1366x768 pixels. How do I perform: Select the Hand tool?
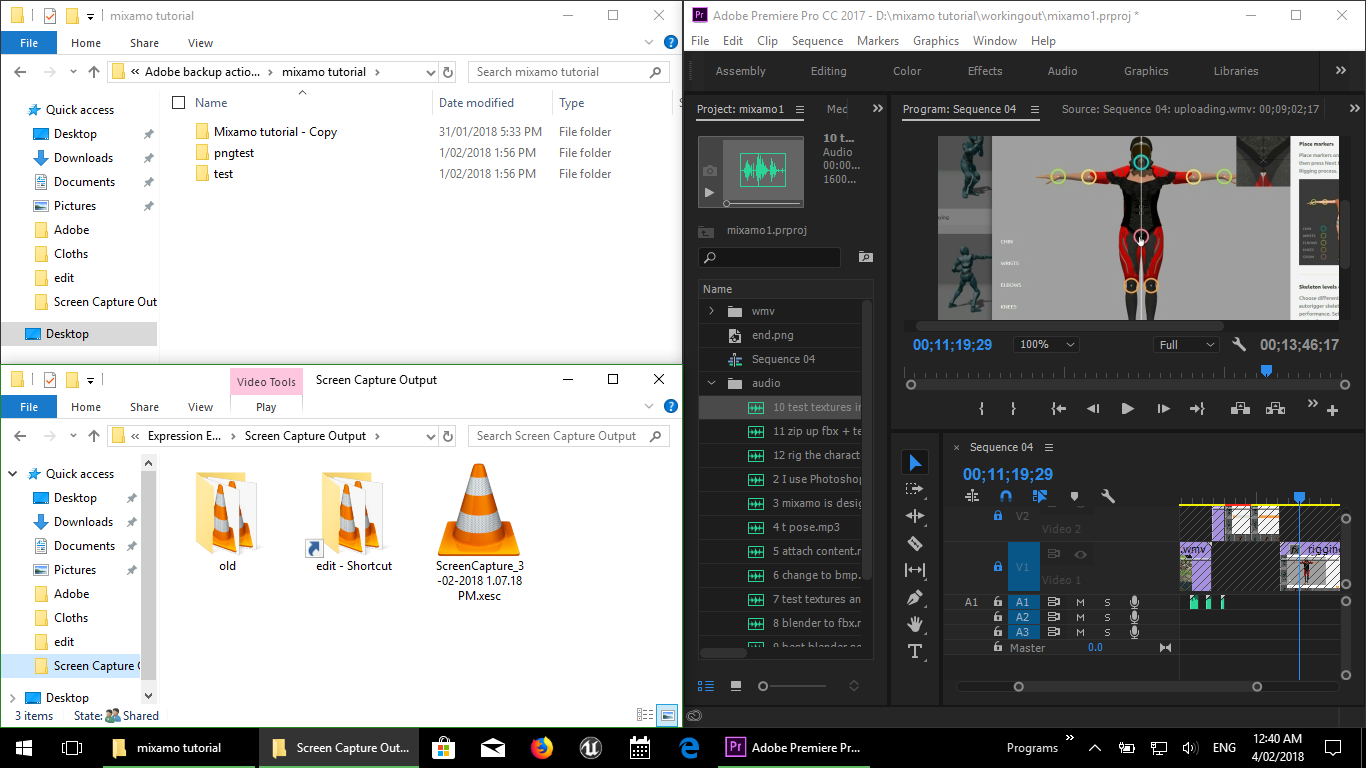click(x=914, y=624)
